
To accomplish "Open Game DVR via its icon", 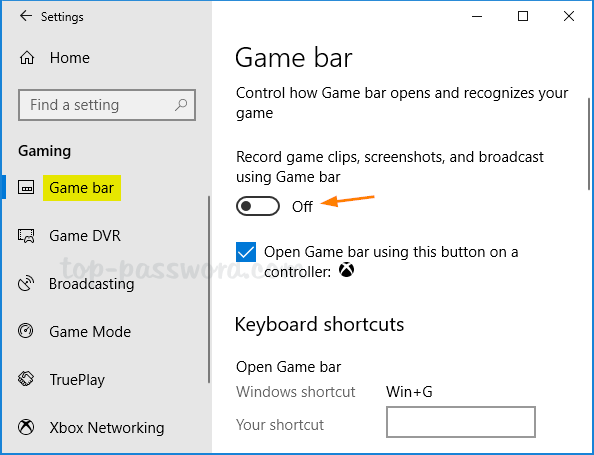I will pyautogui.click(x=26, y=236).
